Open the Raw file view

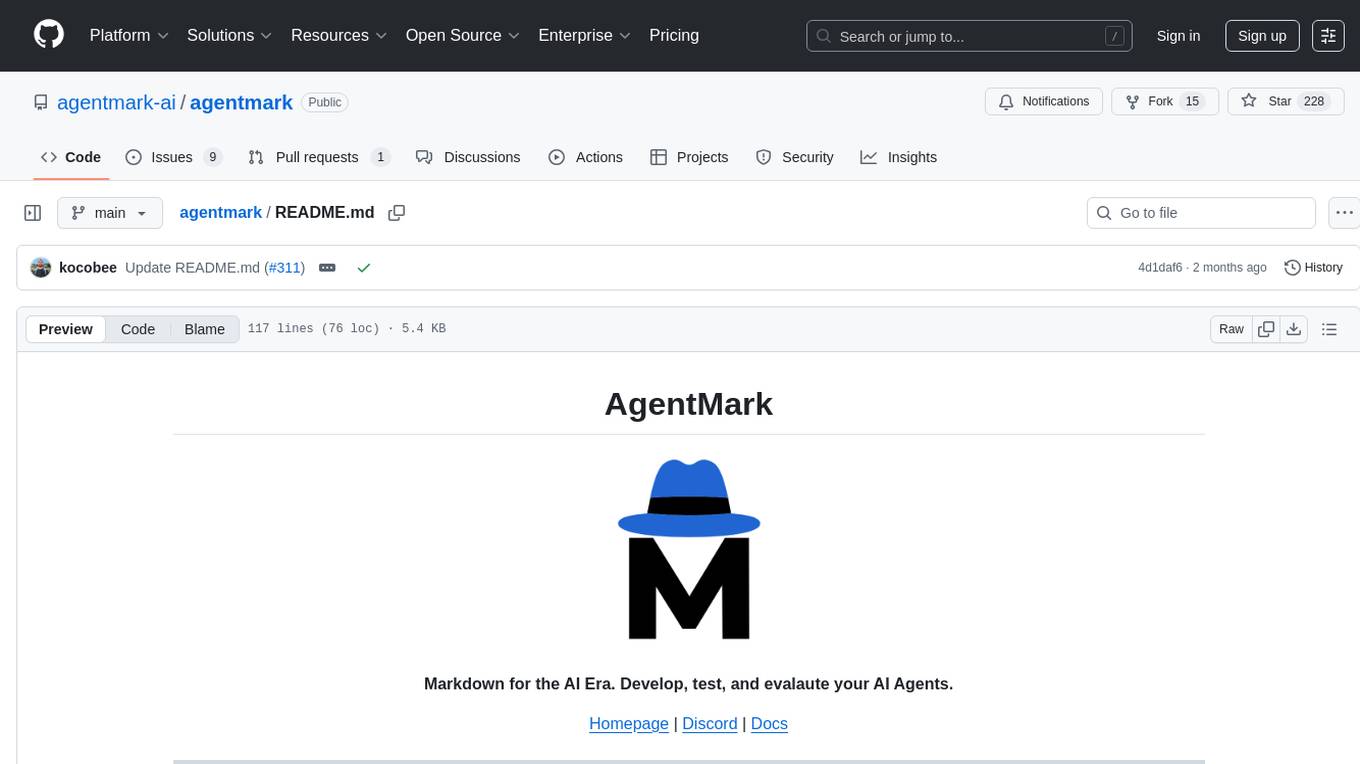pyautogui.click(x=1231, y=329)
